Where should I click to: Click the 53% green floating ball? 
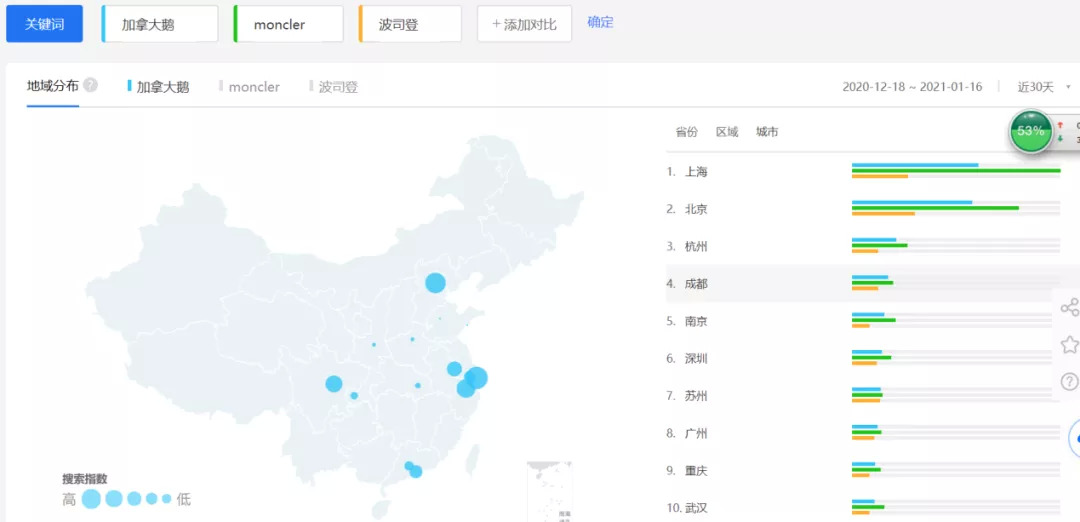tap(1030, 131)
